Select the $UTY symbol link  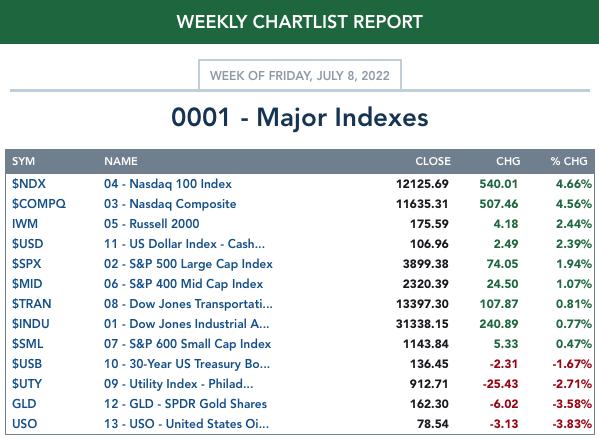pos(27,384)
